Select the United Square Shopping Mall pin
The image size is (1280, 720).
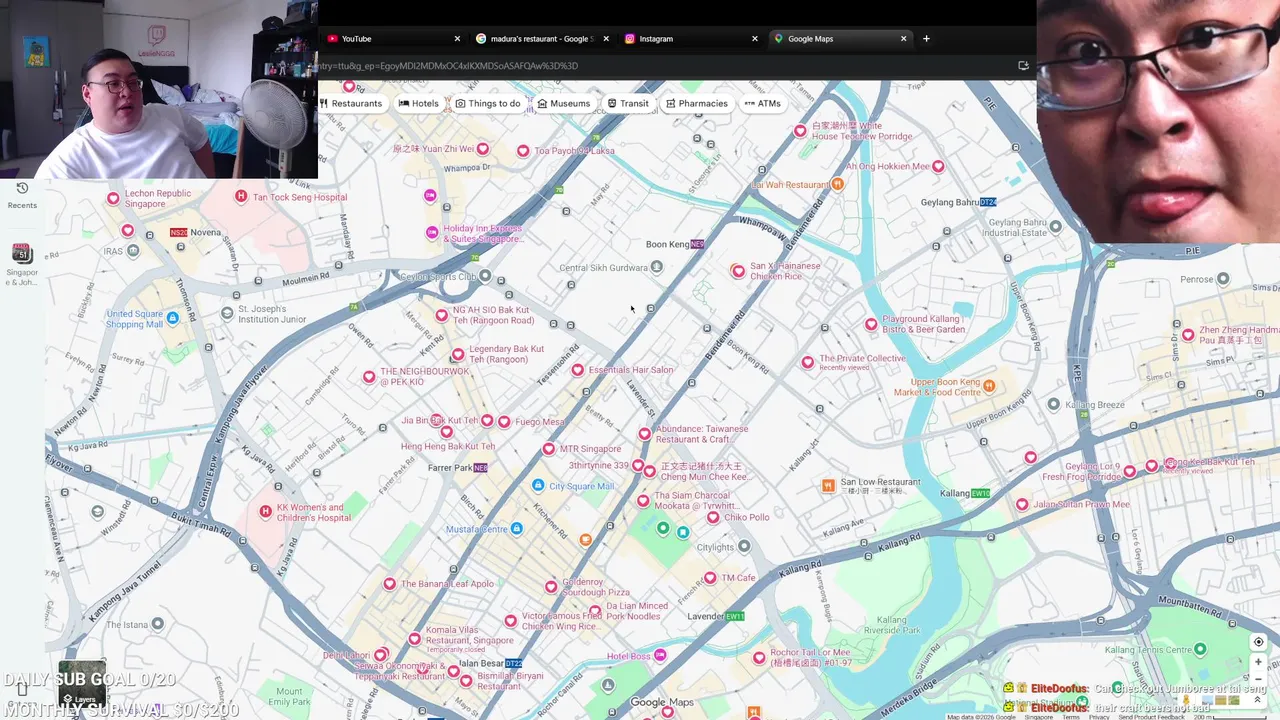pyautogui.click(x=173, y=318)
